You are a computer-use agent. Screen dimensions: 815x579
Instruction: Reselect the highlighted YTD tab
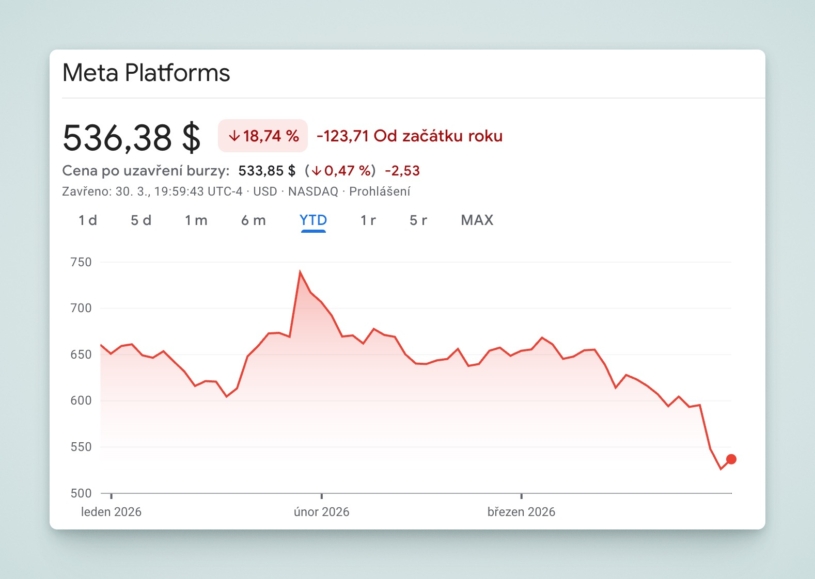tap(313, 220)
